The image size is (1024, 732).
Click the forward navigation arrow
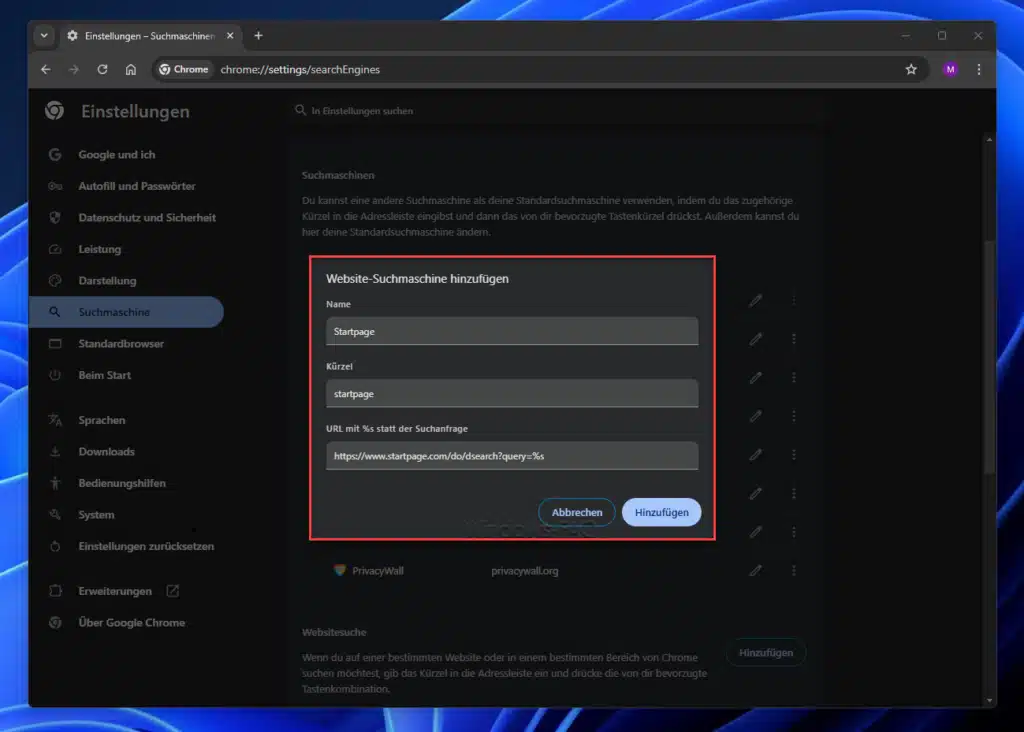[74, 69]
